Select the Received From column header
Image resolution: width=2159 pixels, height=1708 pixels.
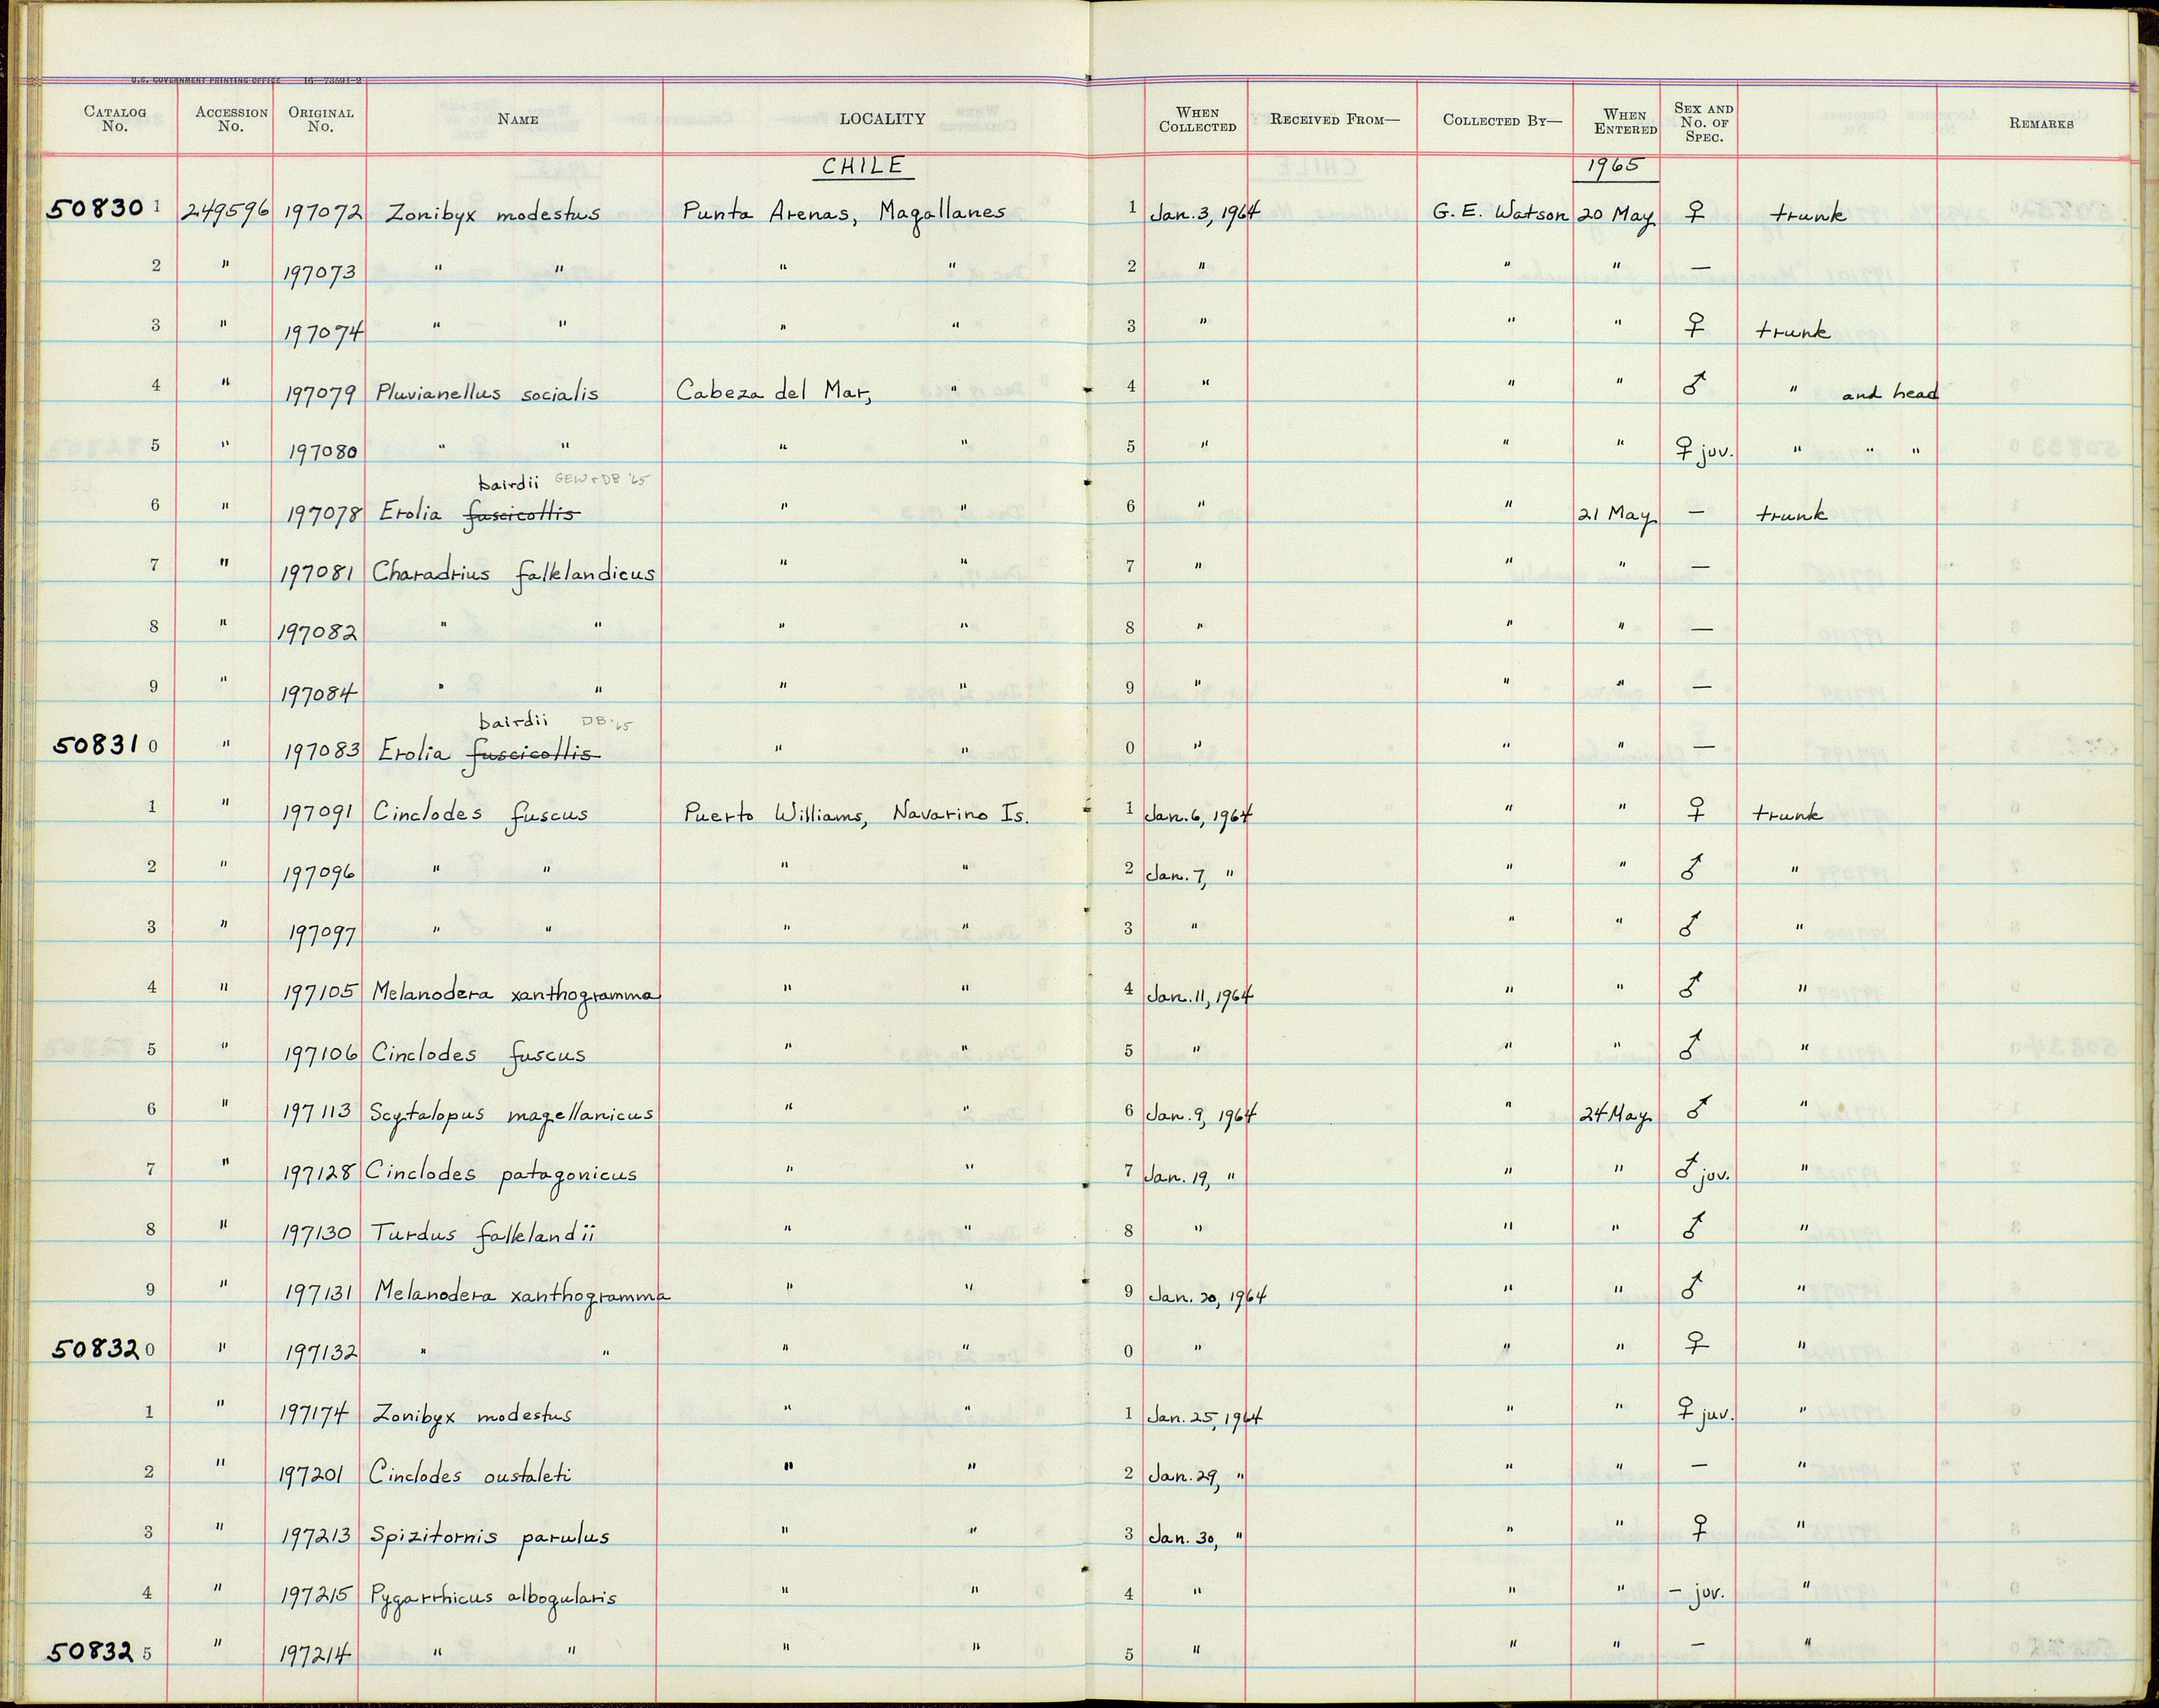[1335, 120]
